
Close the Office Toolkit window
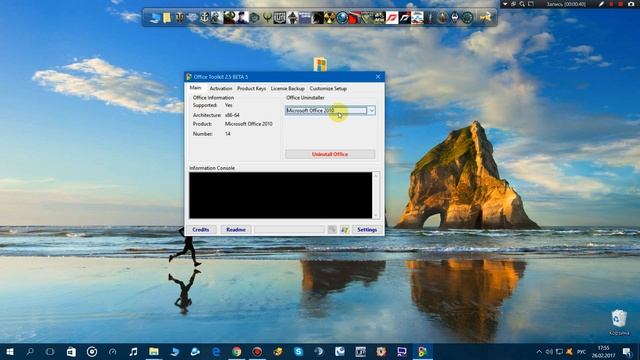coord(378,77)
